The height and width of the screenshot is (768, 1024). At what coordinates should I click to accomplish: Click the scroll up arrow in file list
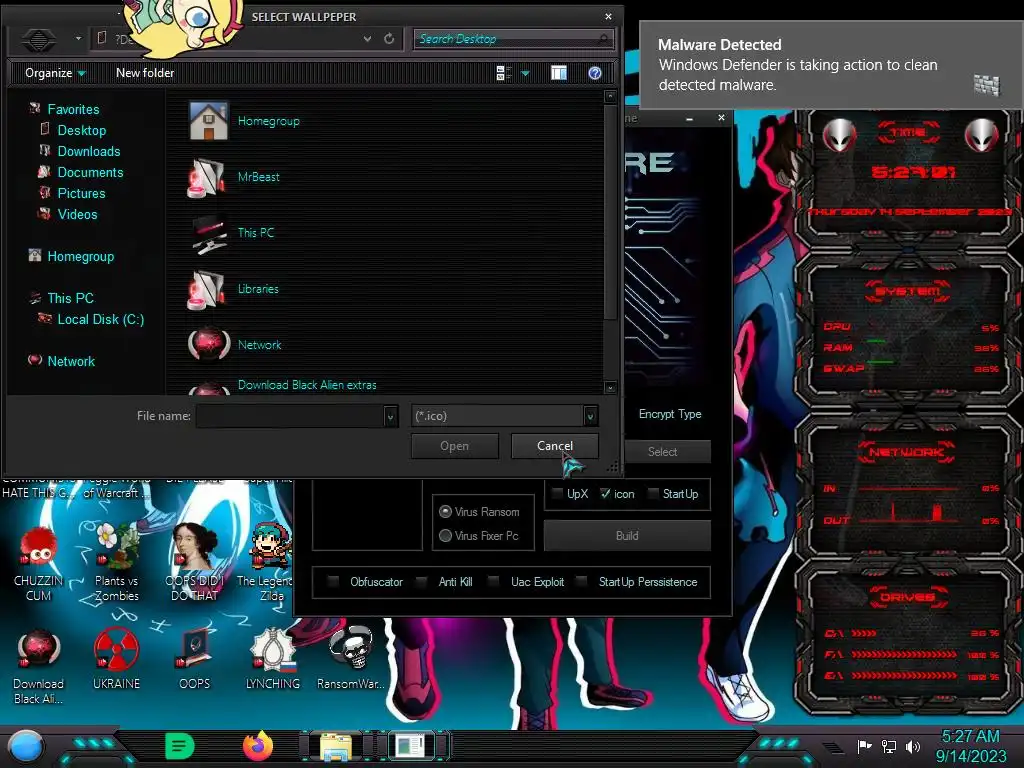[x=610, y=97]
